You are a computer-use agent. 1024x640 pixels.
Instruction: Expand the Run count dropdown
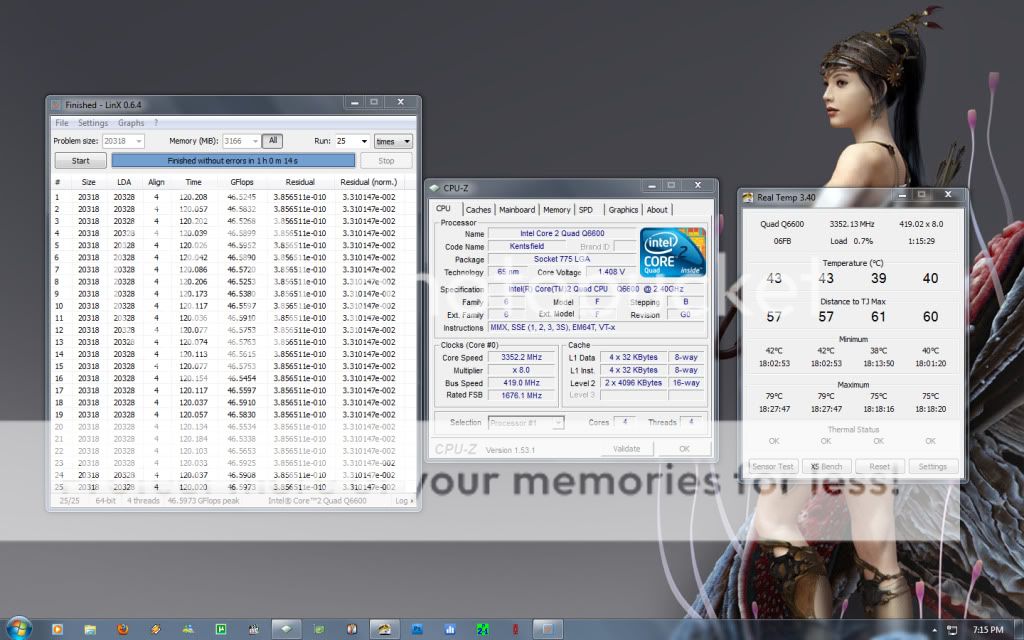pos(363,142)
